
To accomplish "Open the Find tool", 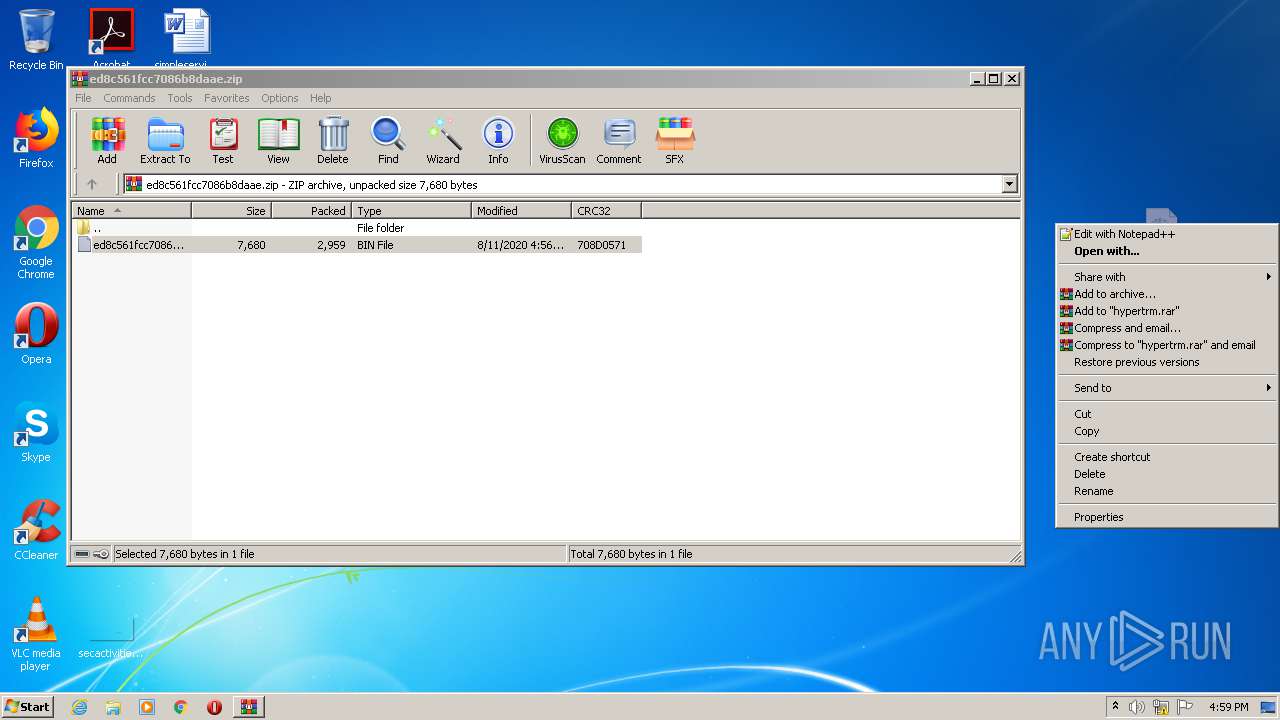I will tap(388, 140).
